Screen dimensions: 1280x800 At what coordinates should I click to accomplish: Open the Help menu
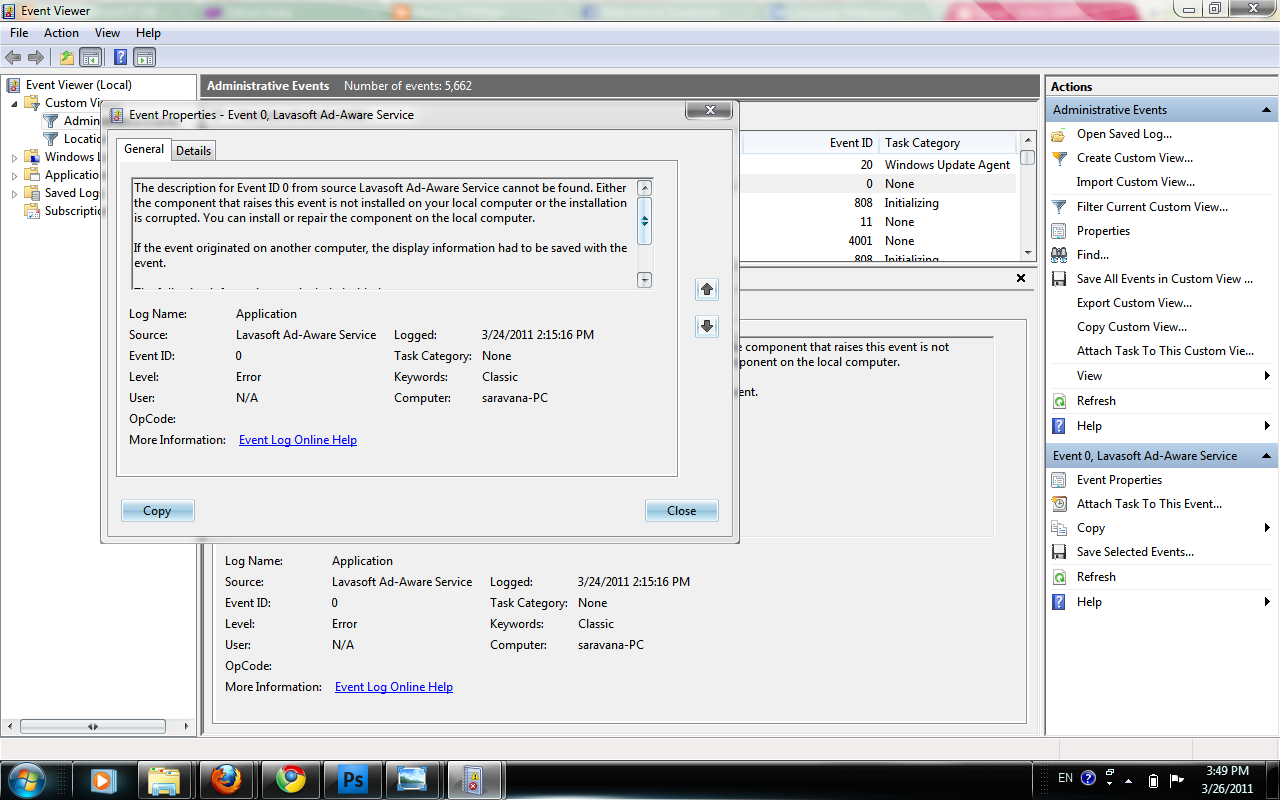[x=148, y=33]
